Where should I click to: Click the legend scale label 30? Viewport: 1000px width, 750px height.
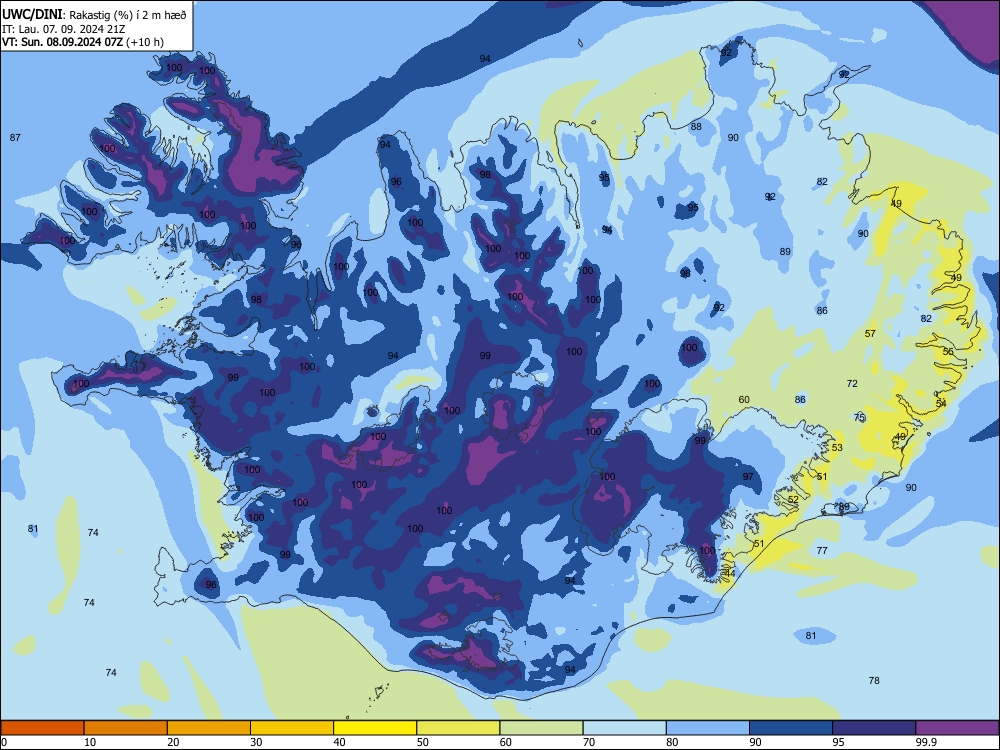pos(256,742)
